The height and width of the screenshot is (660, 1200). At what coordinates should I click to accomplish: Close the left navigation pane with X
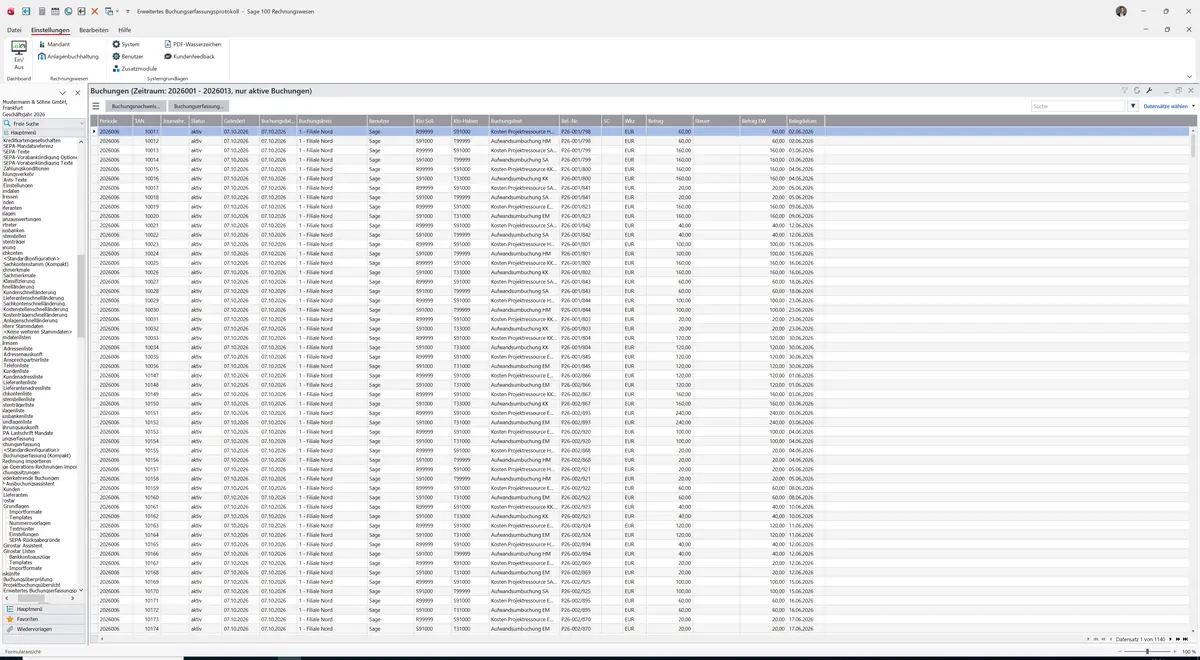[x=77, y=92]
